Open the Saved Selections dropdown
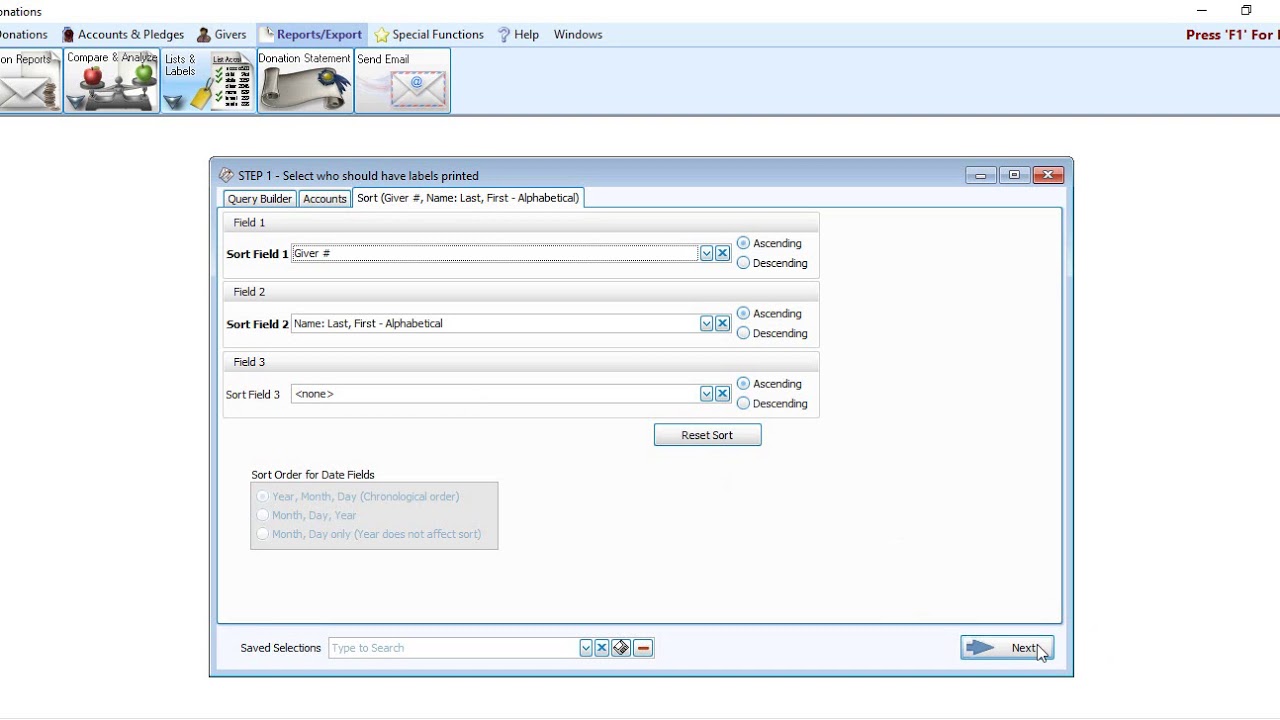Viewport: 1280px width, 720px height. point(585,647)
